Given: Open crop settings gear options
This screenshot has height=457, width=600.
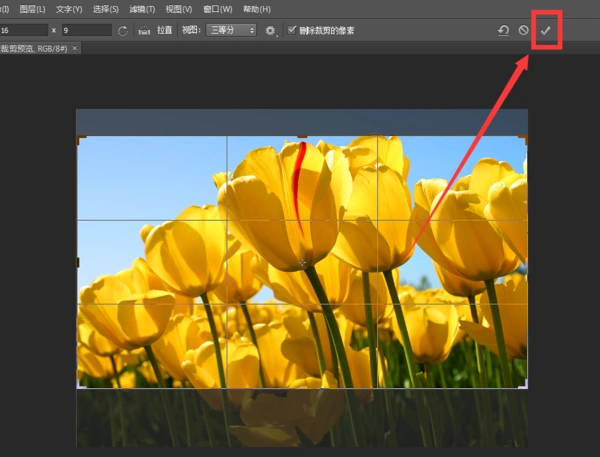Looking at the screenshot, I should (x=270, y=31).
